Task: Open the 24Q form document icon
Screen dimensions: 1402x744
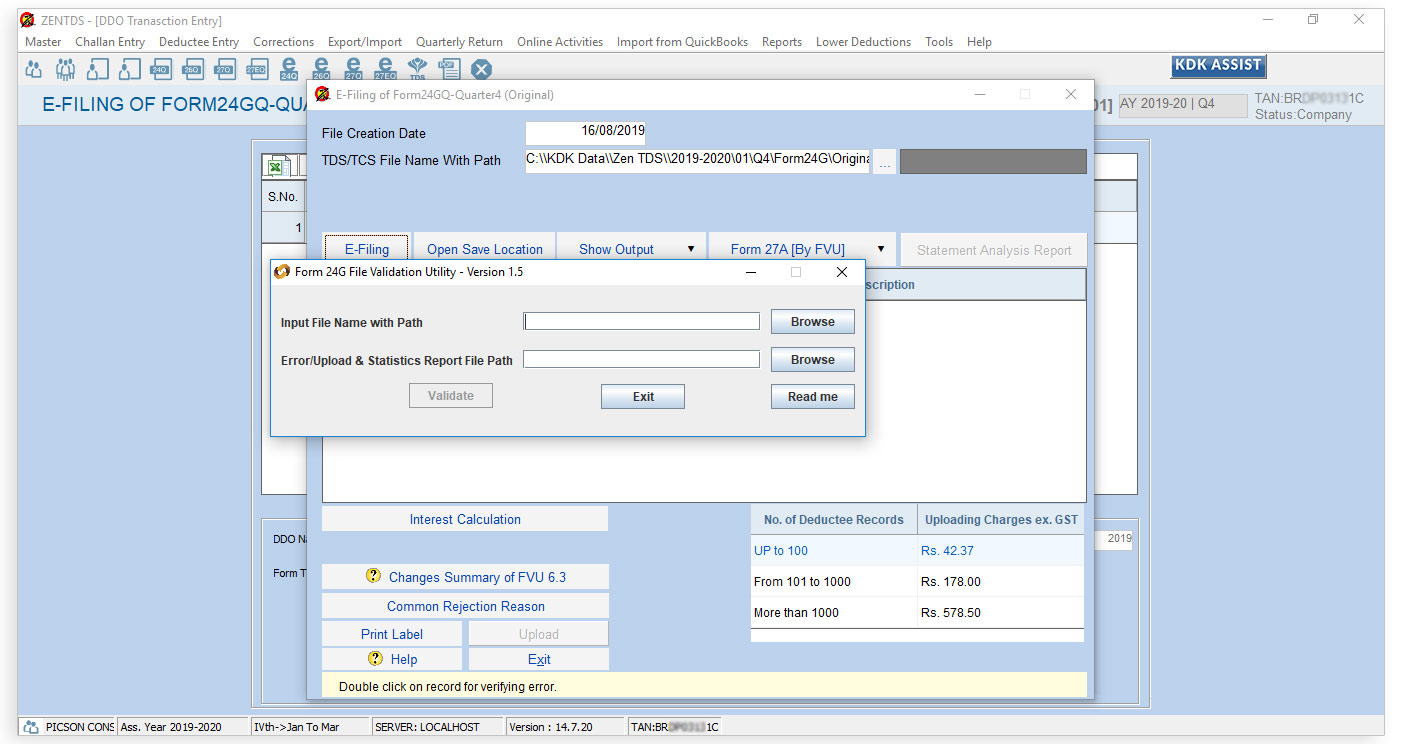Action: pyautogui.click(x=161, y=69)
